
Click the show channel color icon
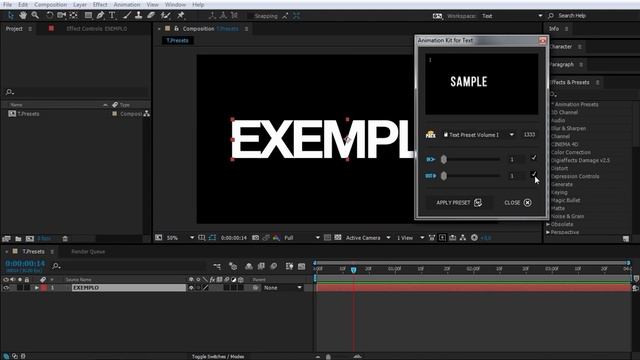276,238
